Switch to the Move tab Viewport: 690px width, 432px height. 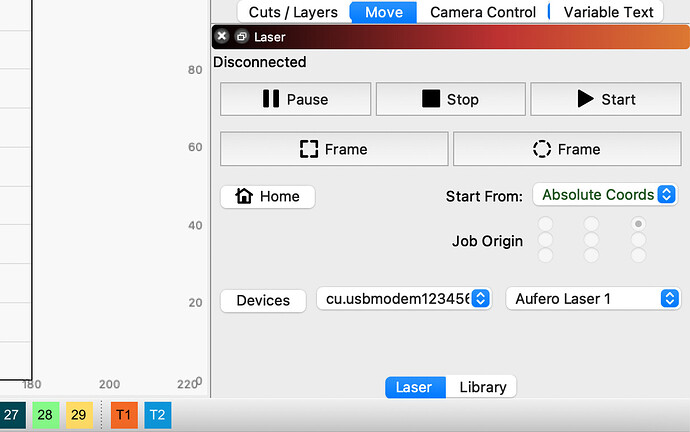pos(384,12)
